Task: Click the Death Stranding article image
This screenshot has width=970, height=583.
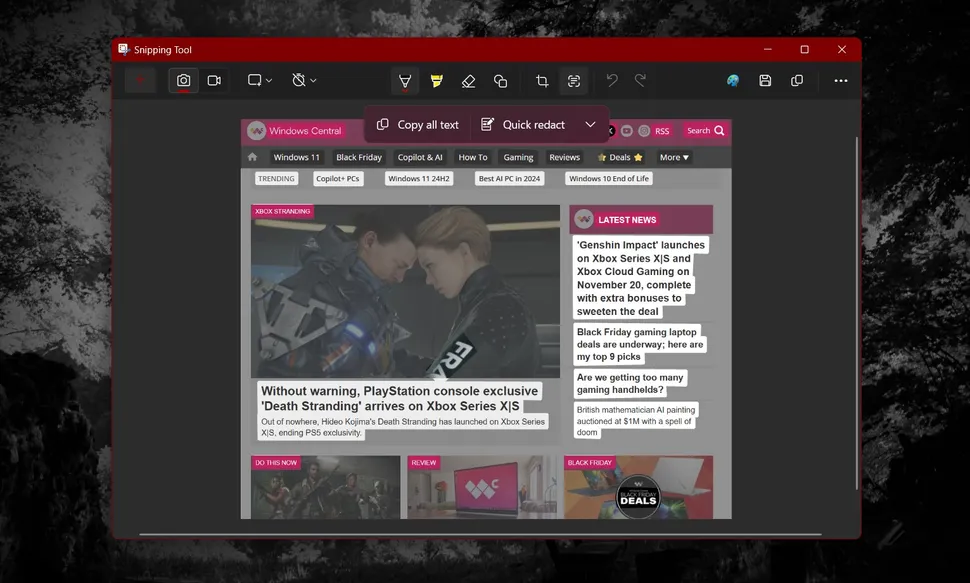Action: tap(405, 291)
